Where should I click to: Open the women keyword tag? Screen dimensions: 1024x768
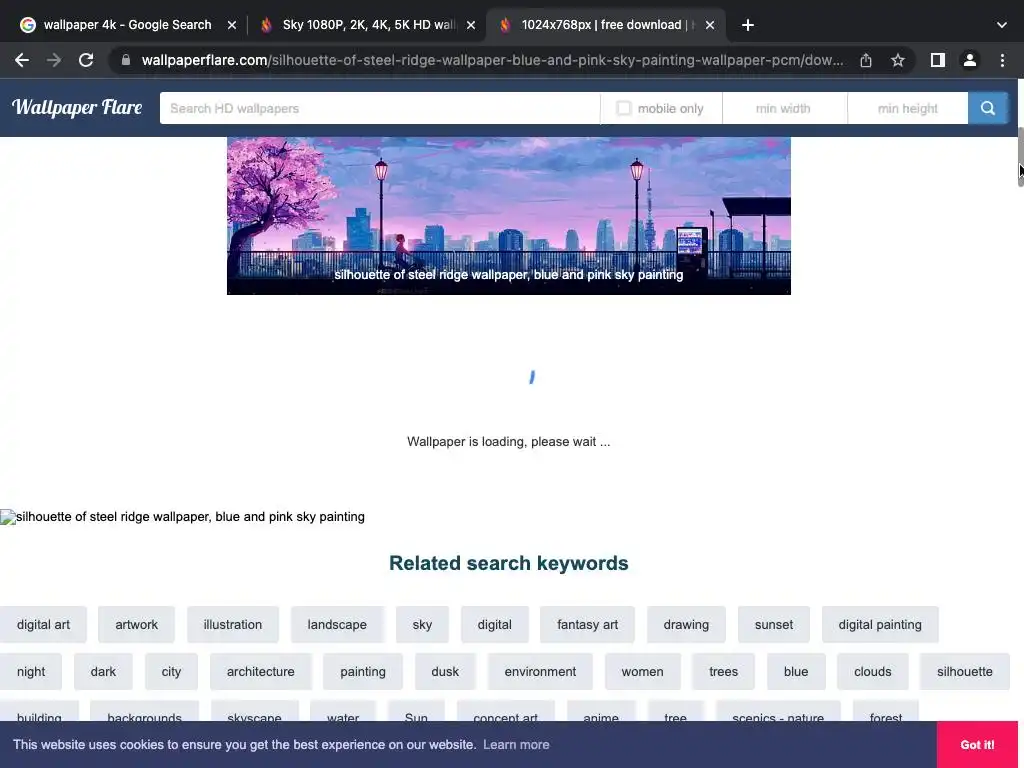click(643, 671)
